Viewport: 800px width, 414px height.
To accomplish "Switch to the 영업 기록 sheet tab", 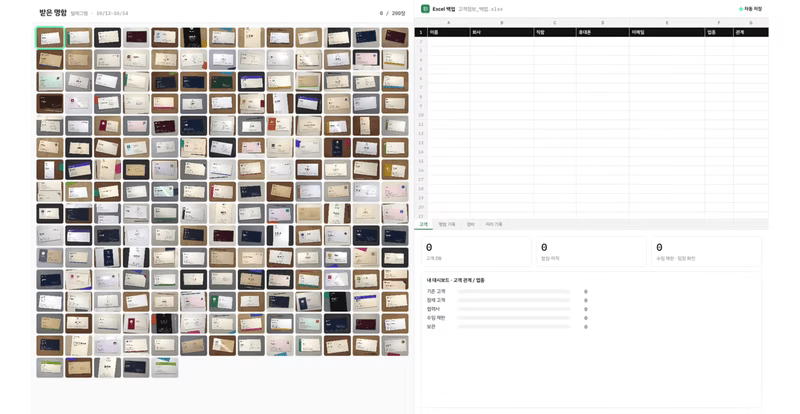I will [x=446, y=224].
